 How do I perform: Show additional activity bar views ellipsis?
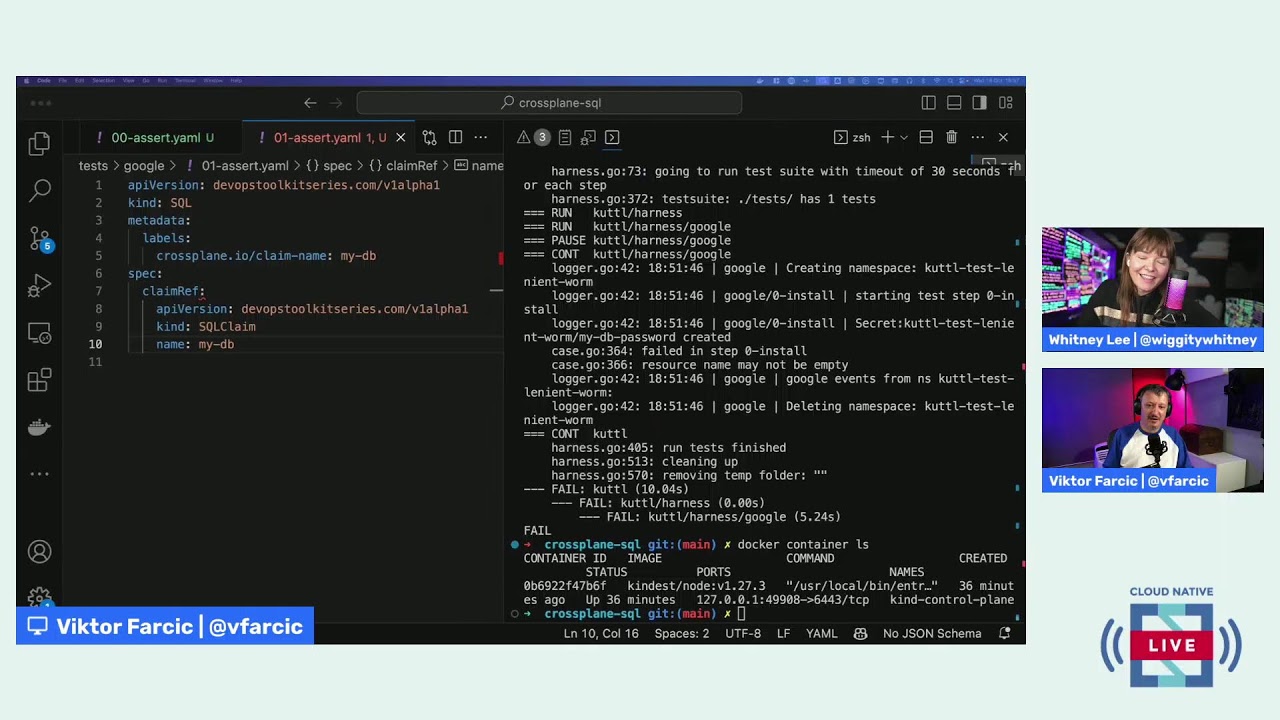click(x=39, y=474)
